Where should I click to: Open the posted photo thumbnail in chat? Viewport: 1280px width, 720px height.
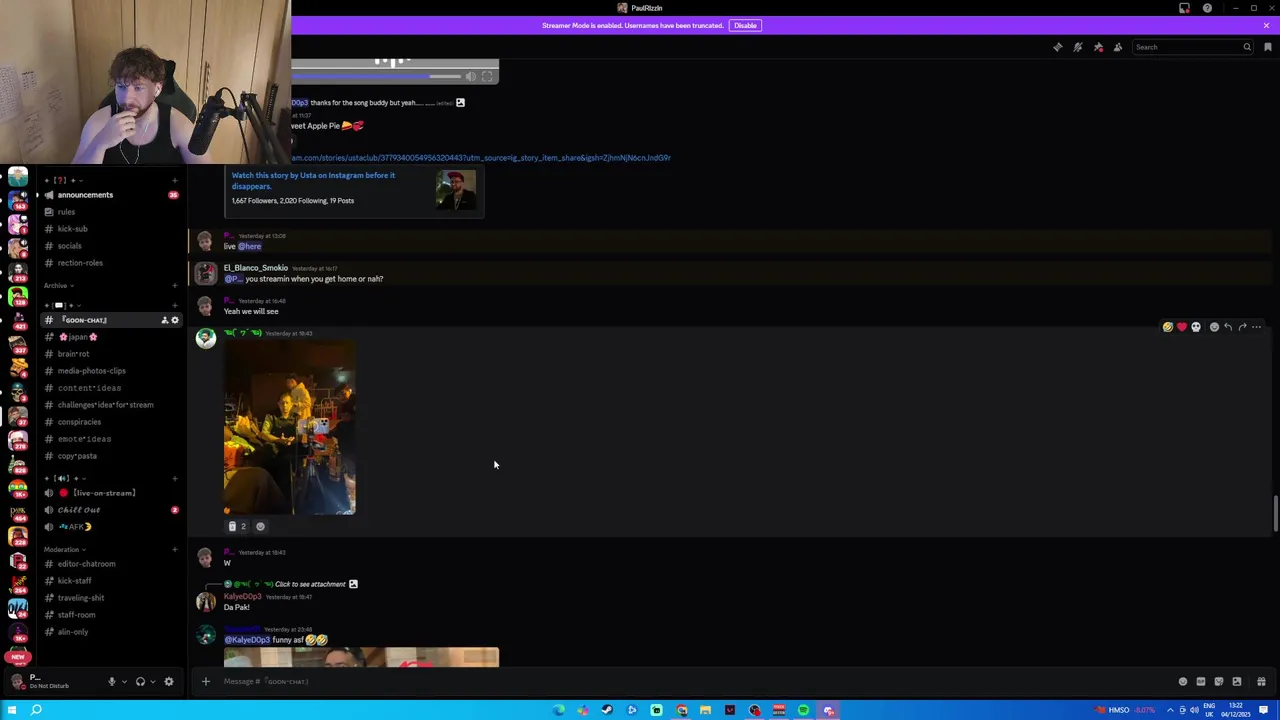(290, 428)
